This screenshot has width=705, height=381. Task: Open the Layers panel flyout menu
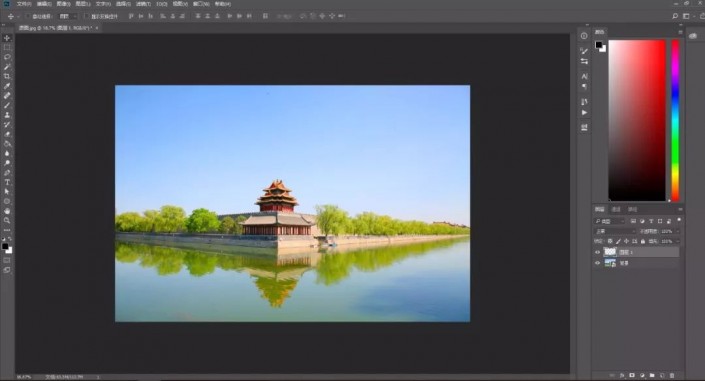(x=680, y=209)
